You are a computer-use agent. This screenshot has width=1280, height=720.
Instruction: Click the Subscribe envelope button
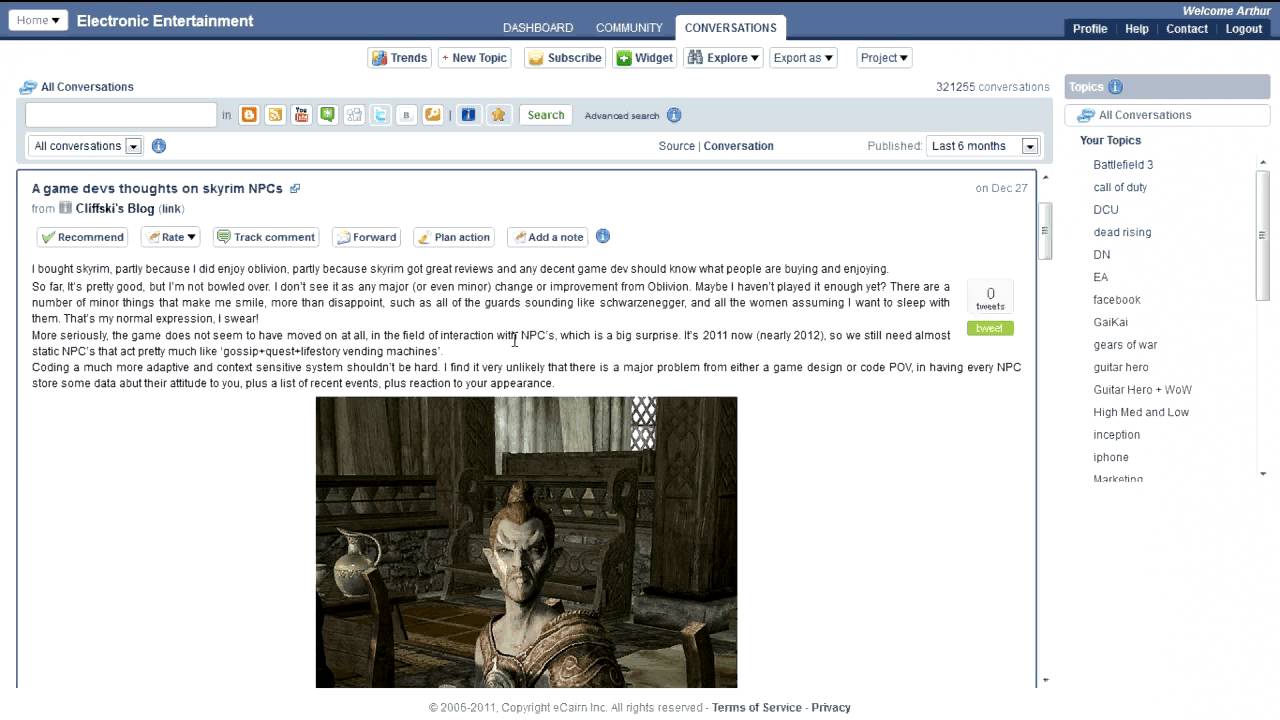(x=565, y=58)
